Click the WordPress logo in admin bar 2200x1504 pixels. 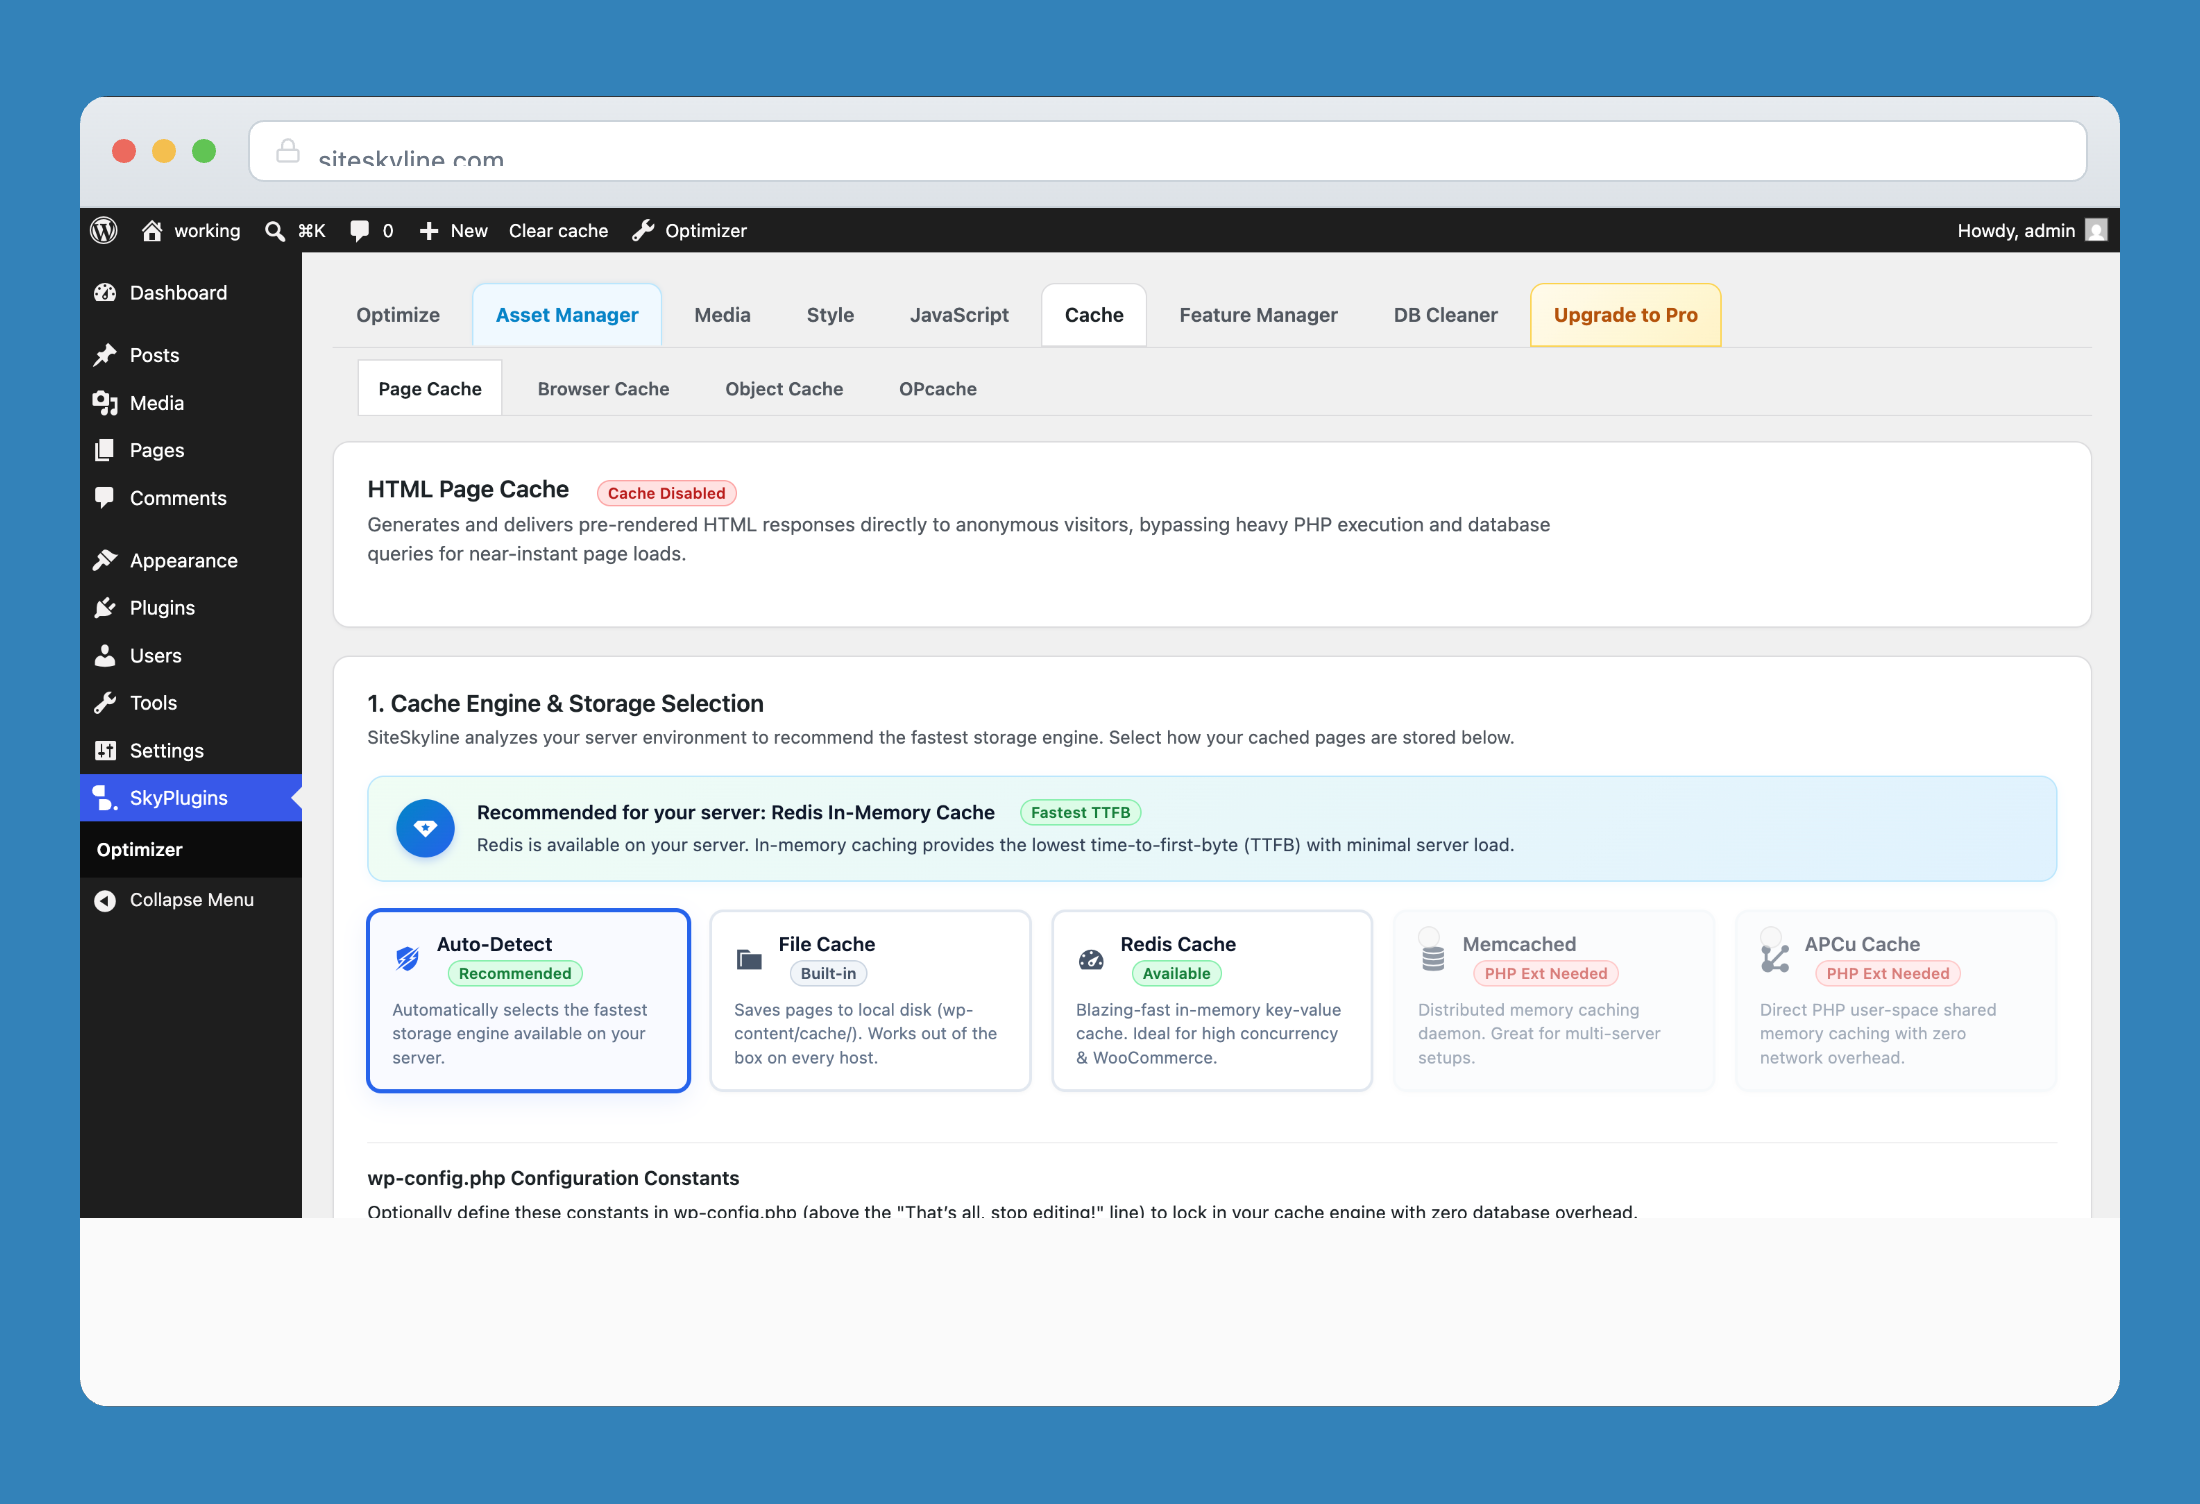pyautogui.click(x=104, y=231)
